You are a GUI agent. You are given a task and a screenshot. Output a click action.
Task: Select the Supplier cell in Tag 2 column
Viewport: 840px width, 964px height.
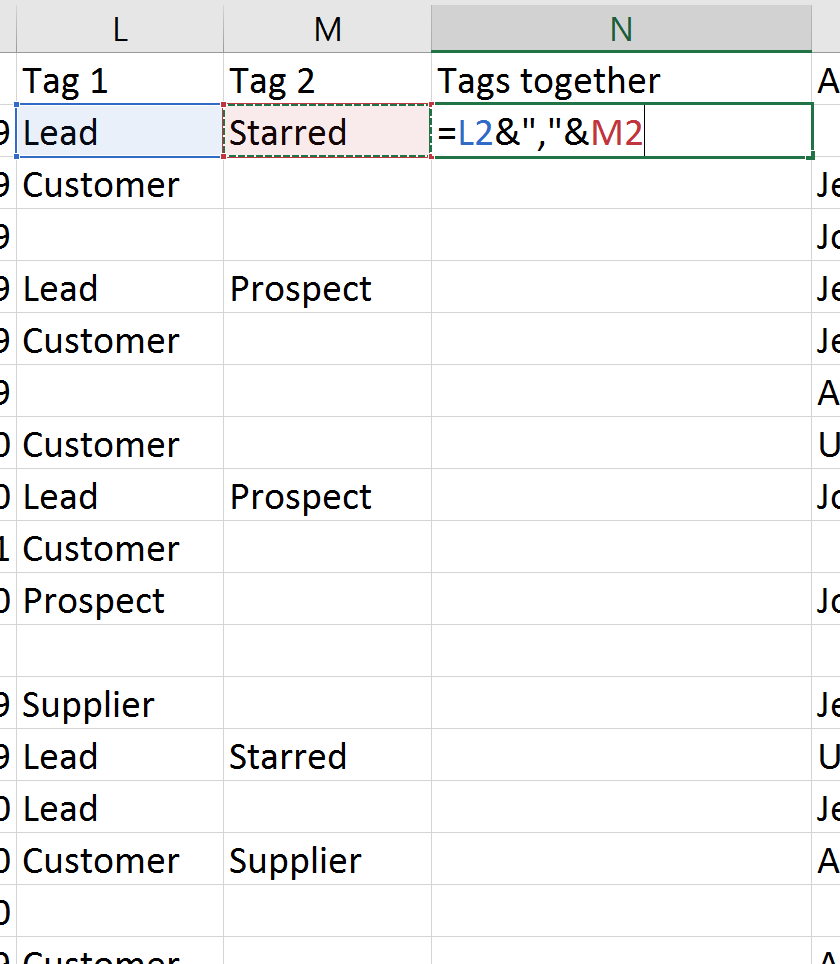(327, 860)
